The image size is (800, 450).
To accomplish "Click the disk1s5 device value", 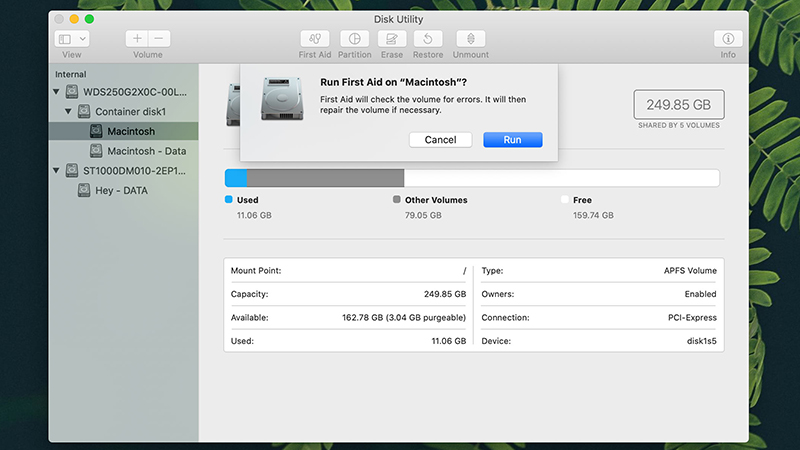I will pos(702,341).
